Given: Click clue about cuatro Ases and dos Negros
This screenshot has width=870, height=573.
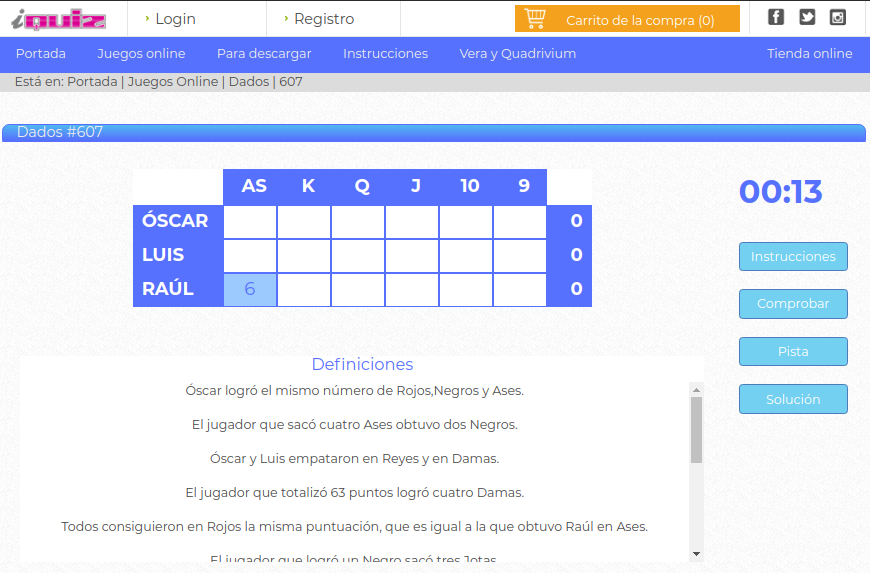Looking at the screenshot, I should pos(355,425).
